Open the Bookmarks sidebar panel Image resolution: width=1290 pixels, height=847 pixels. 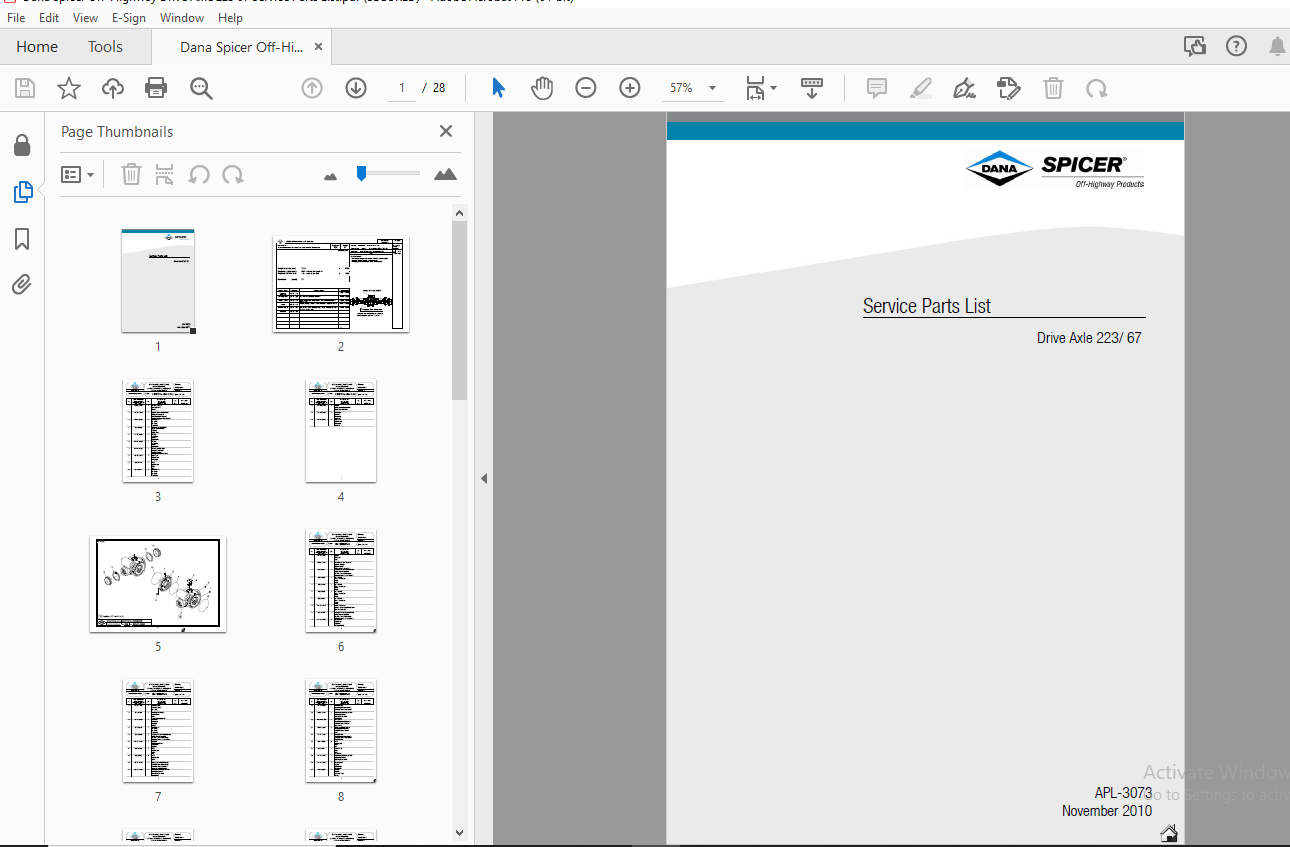tap(22, 239)
